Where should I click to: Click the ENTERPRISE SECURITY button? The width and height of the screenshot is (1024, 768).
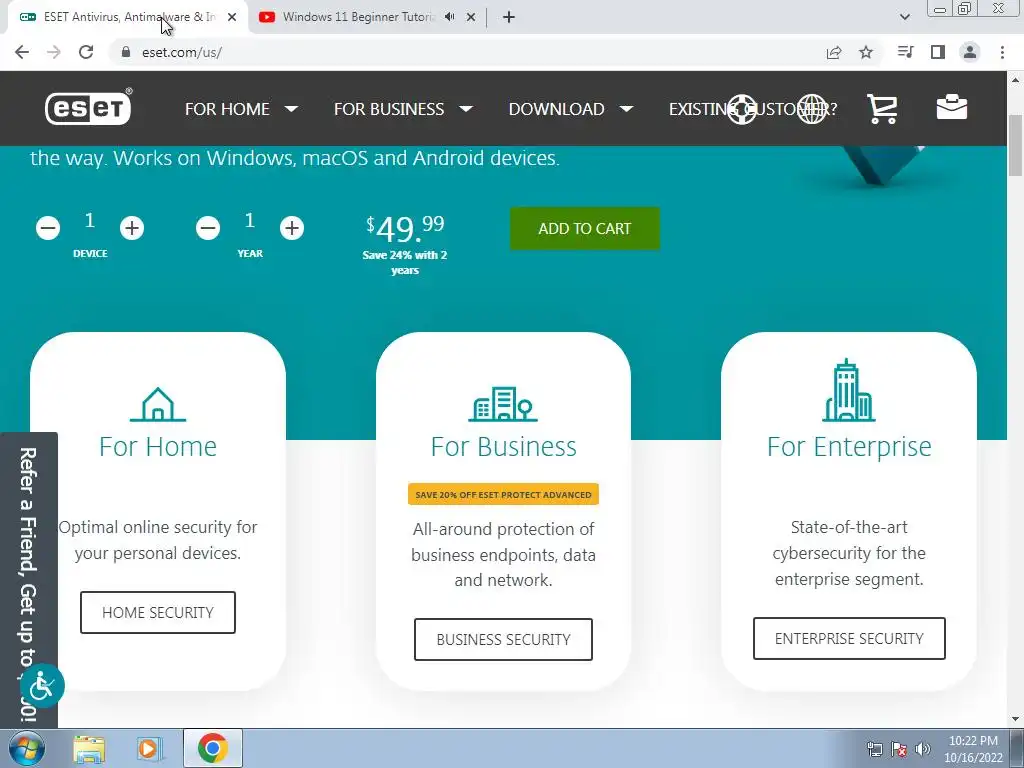pos(849,638)
